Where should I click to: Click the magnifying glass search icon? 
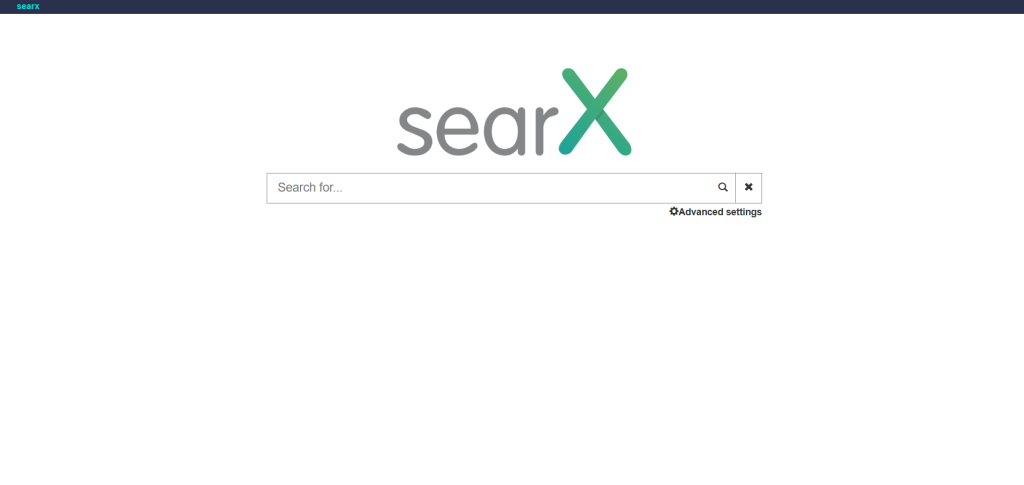point(722,187)
